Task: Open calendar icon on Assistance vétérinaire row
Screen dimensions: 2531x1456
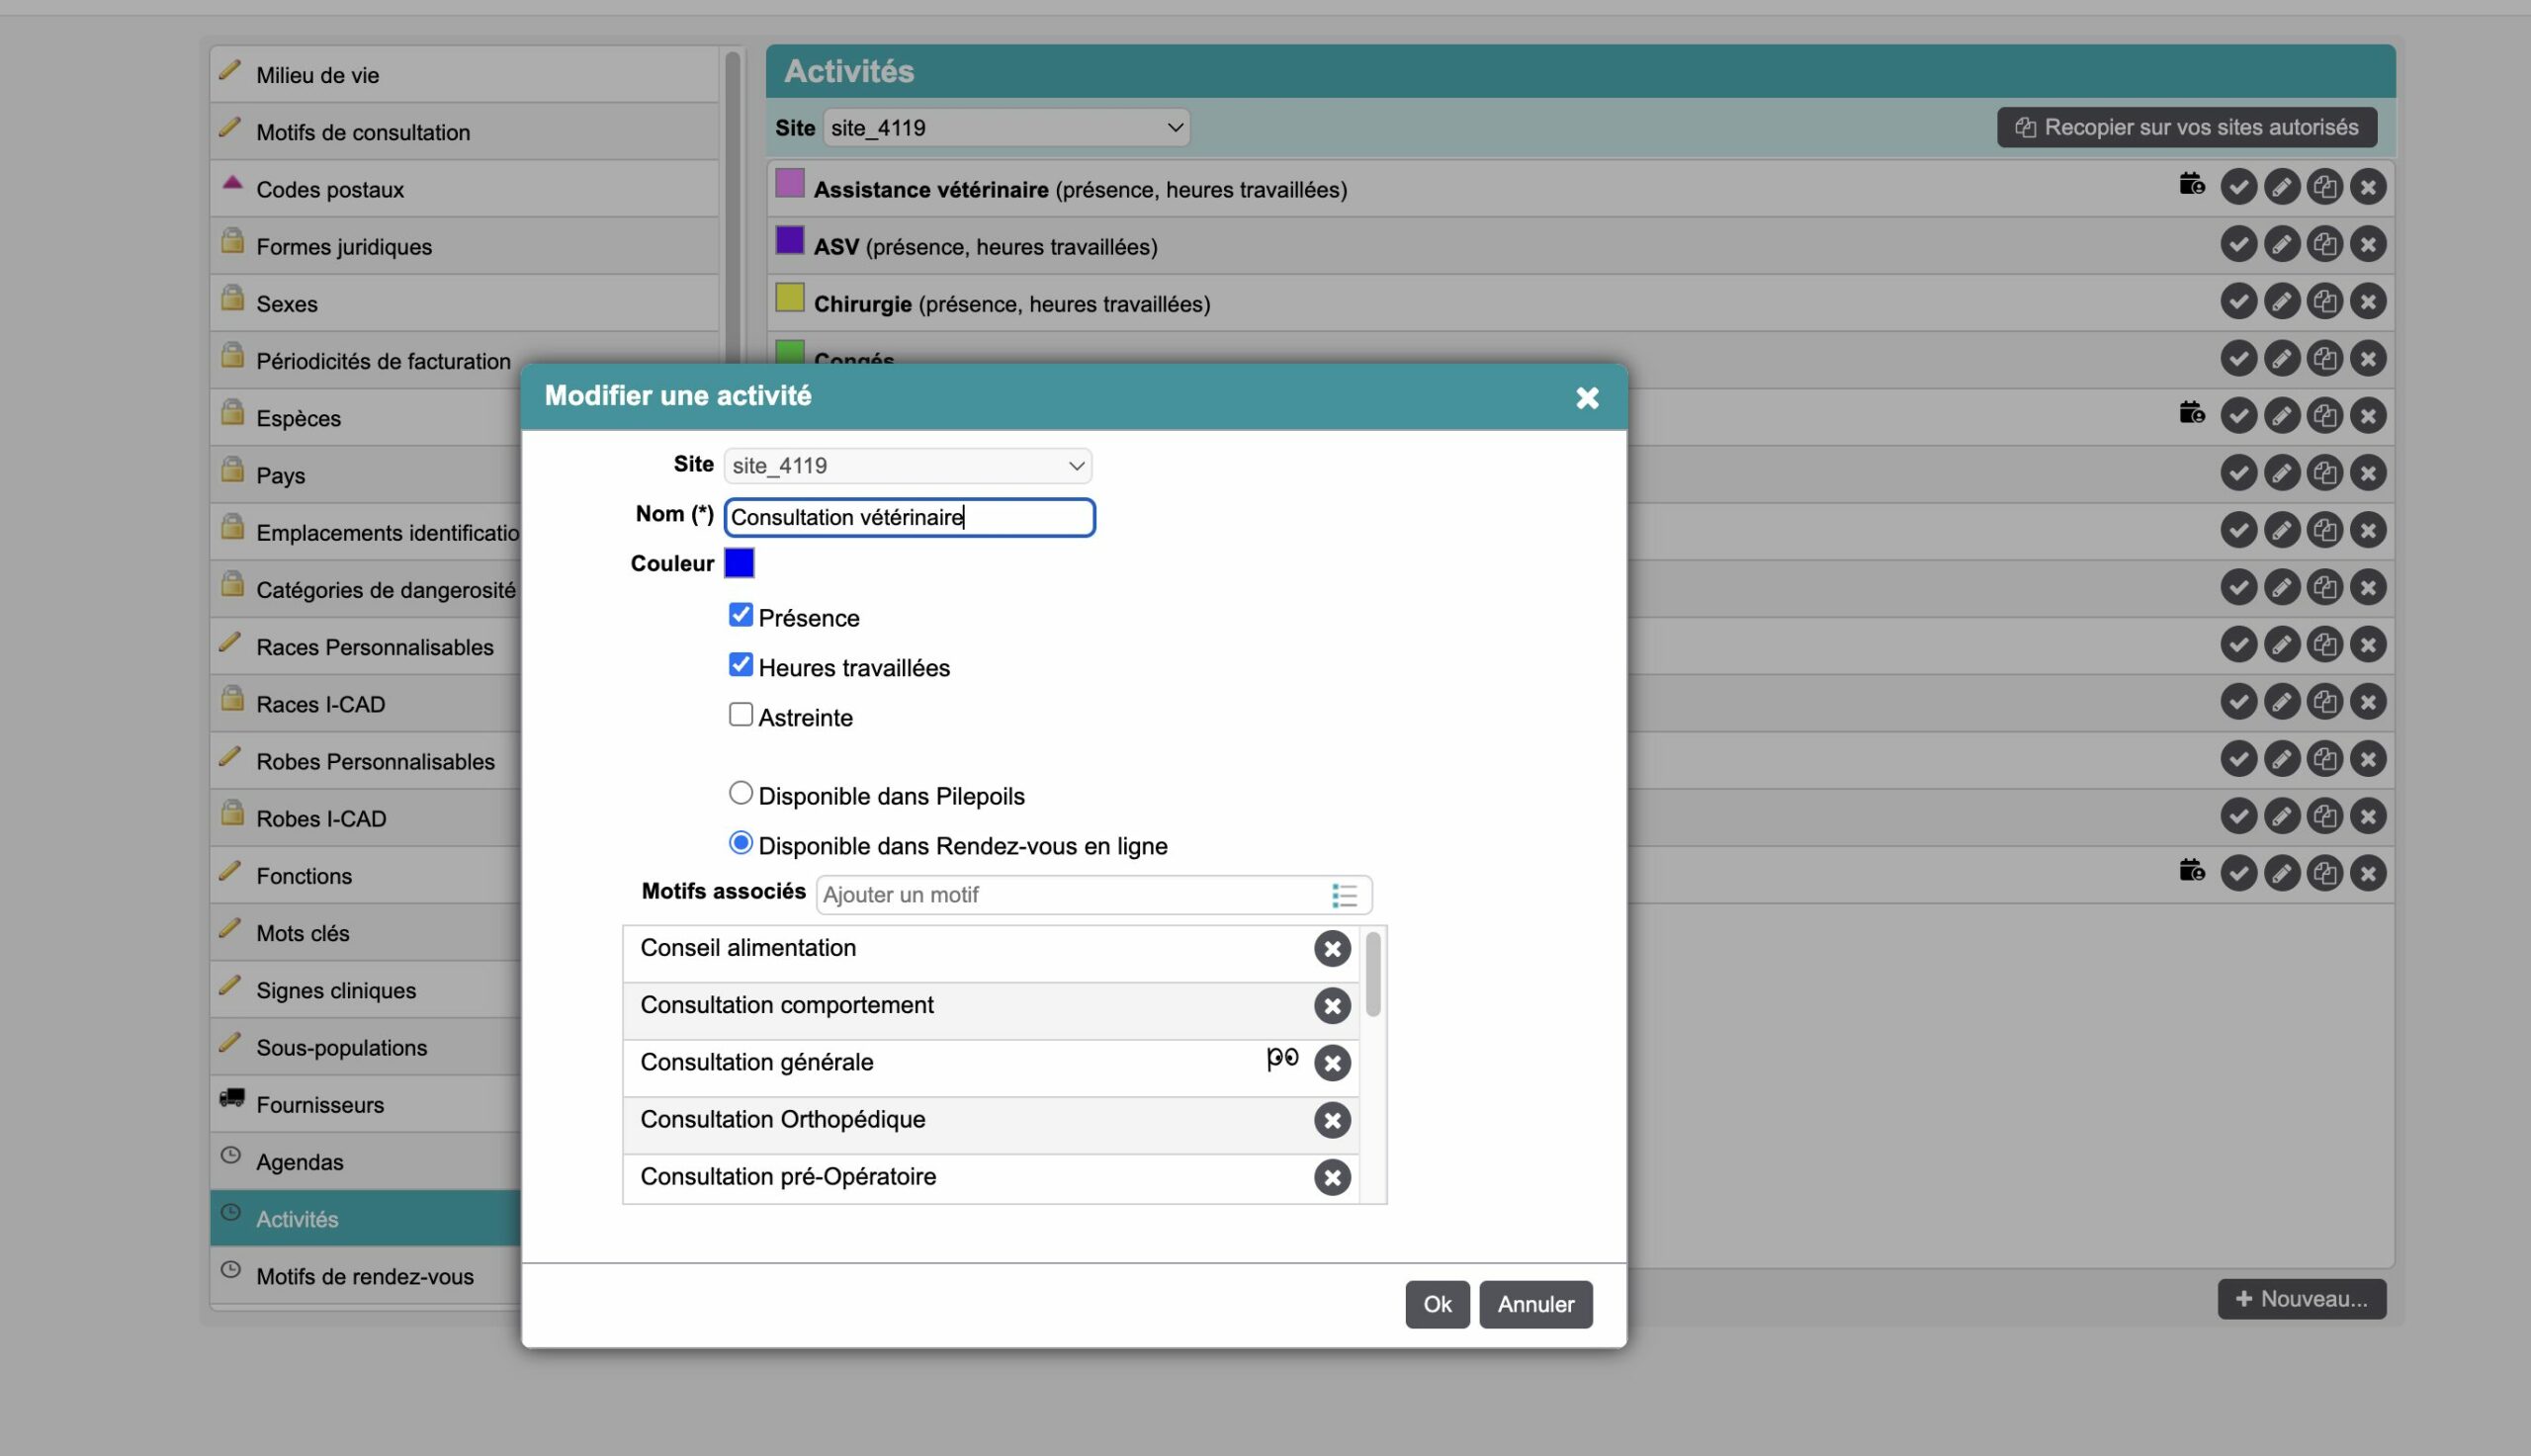Action: click(x=2191, y=184)
